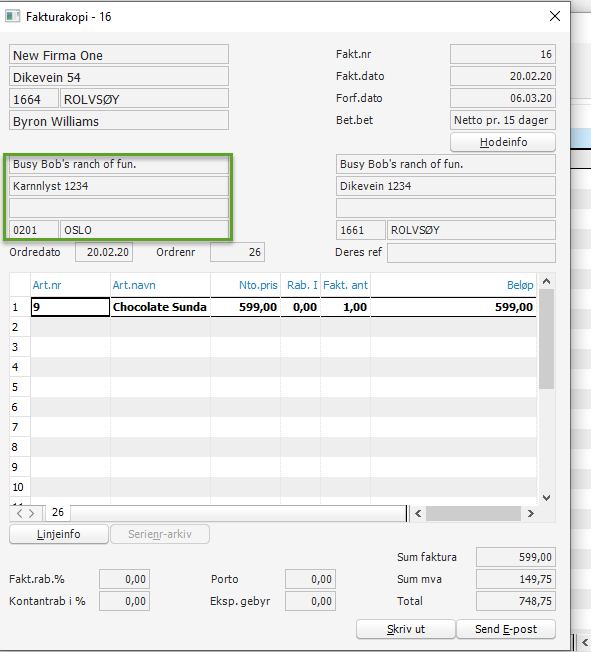This screenshot has width=591, height=652.
Task: Click the postal code field 1661
Action: coord(361,230)
